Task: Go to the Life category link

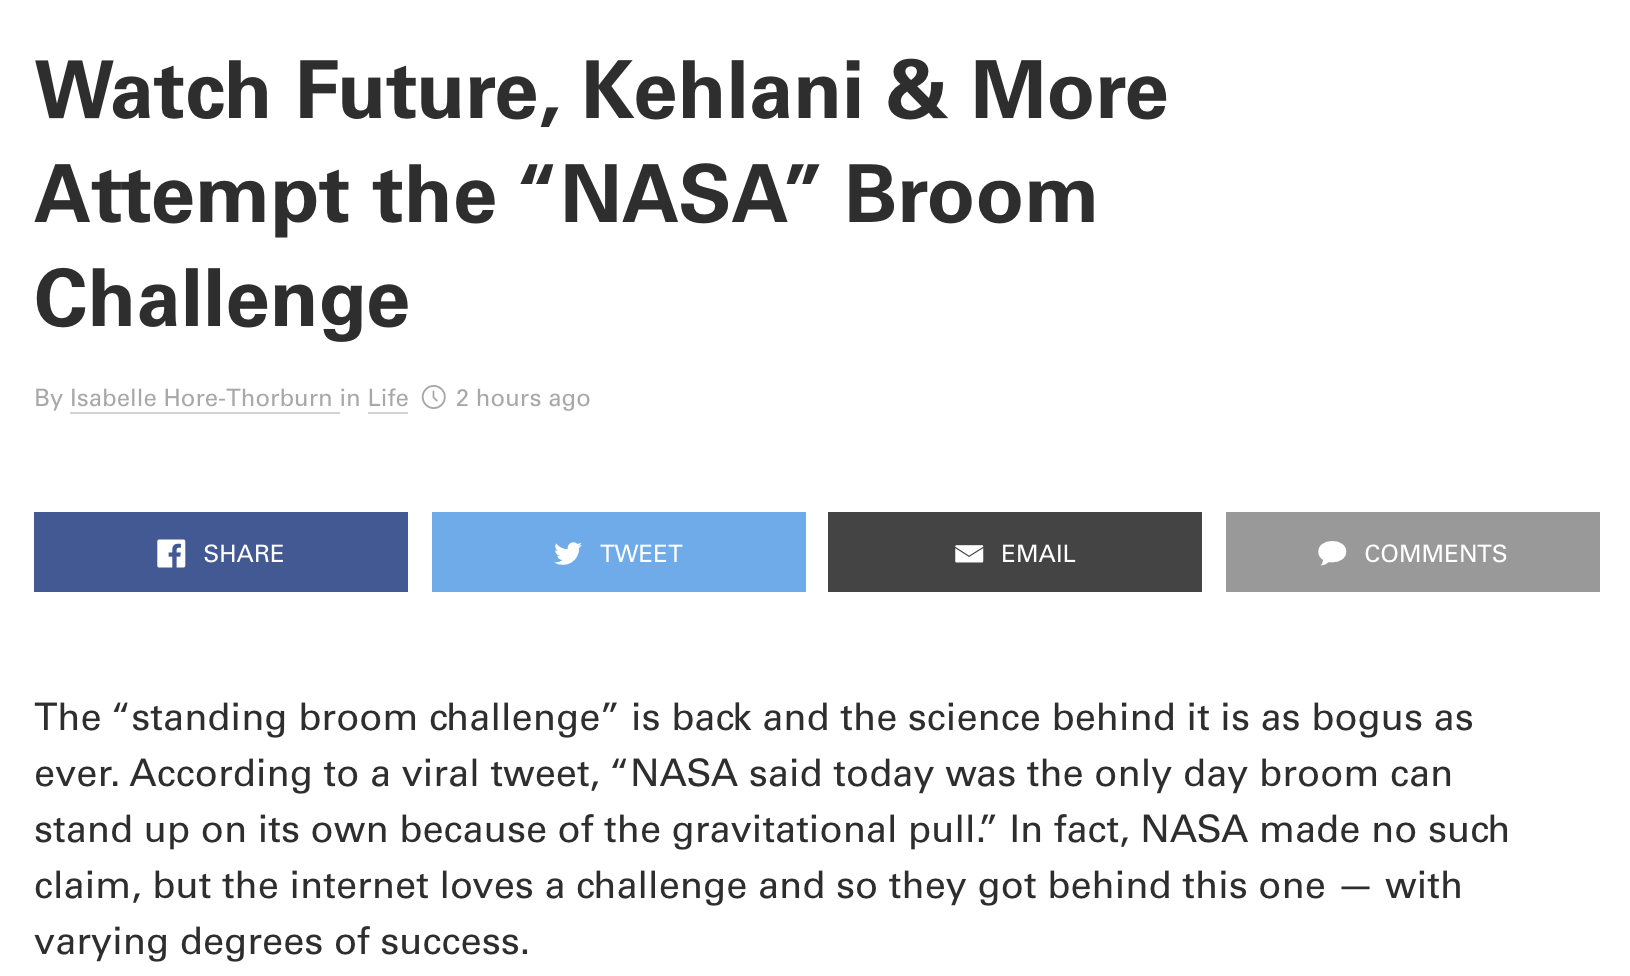Action: pos(388,398)
